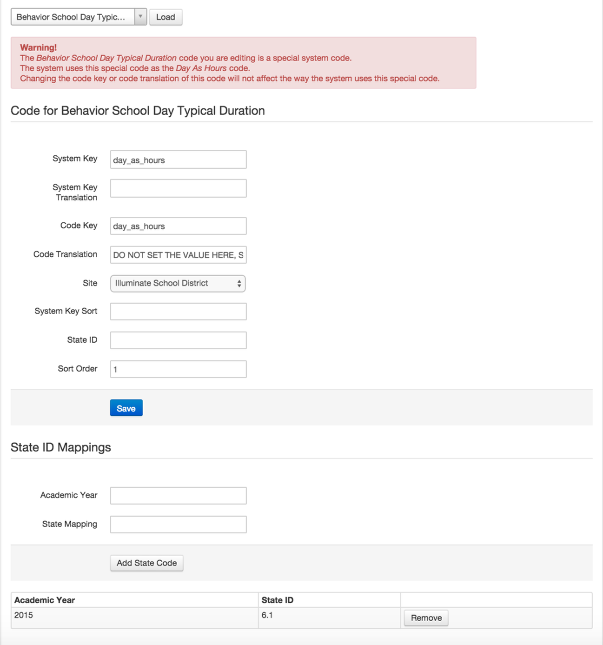Click the State Mapping input field
This screenshot has width=603, height=645.
click(178, 524)
